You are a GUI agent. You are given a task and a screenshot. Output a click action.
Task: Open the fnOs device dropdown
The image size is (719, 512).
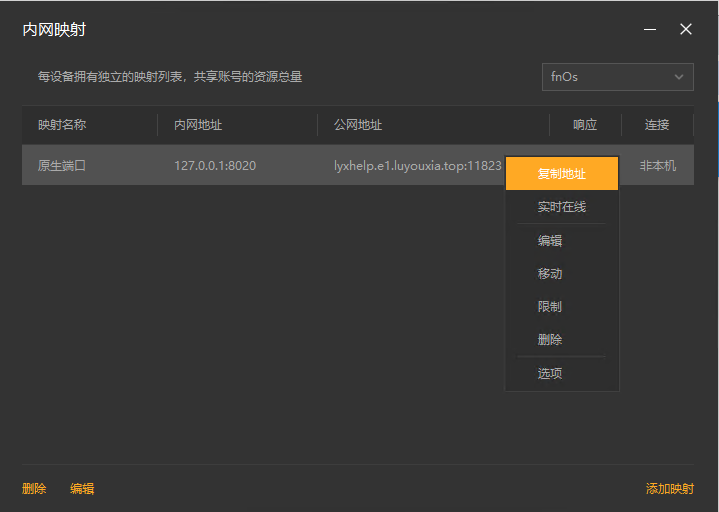pyautogui.click(x=617, y=77)
